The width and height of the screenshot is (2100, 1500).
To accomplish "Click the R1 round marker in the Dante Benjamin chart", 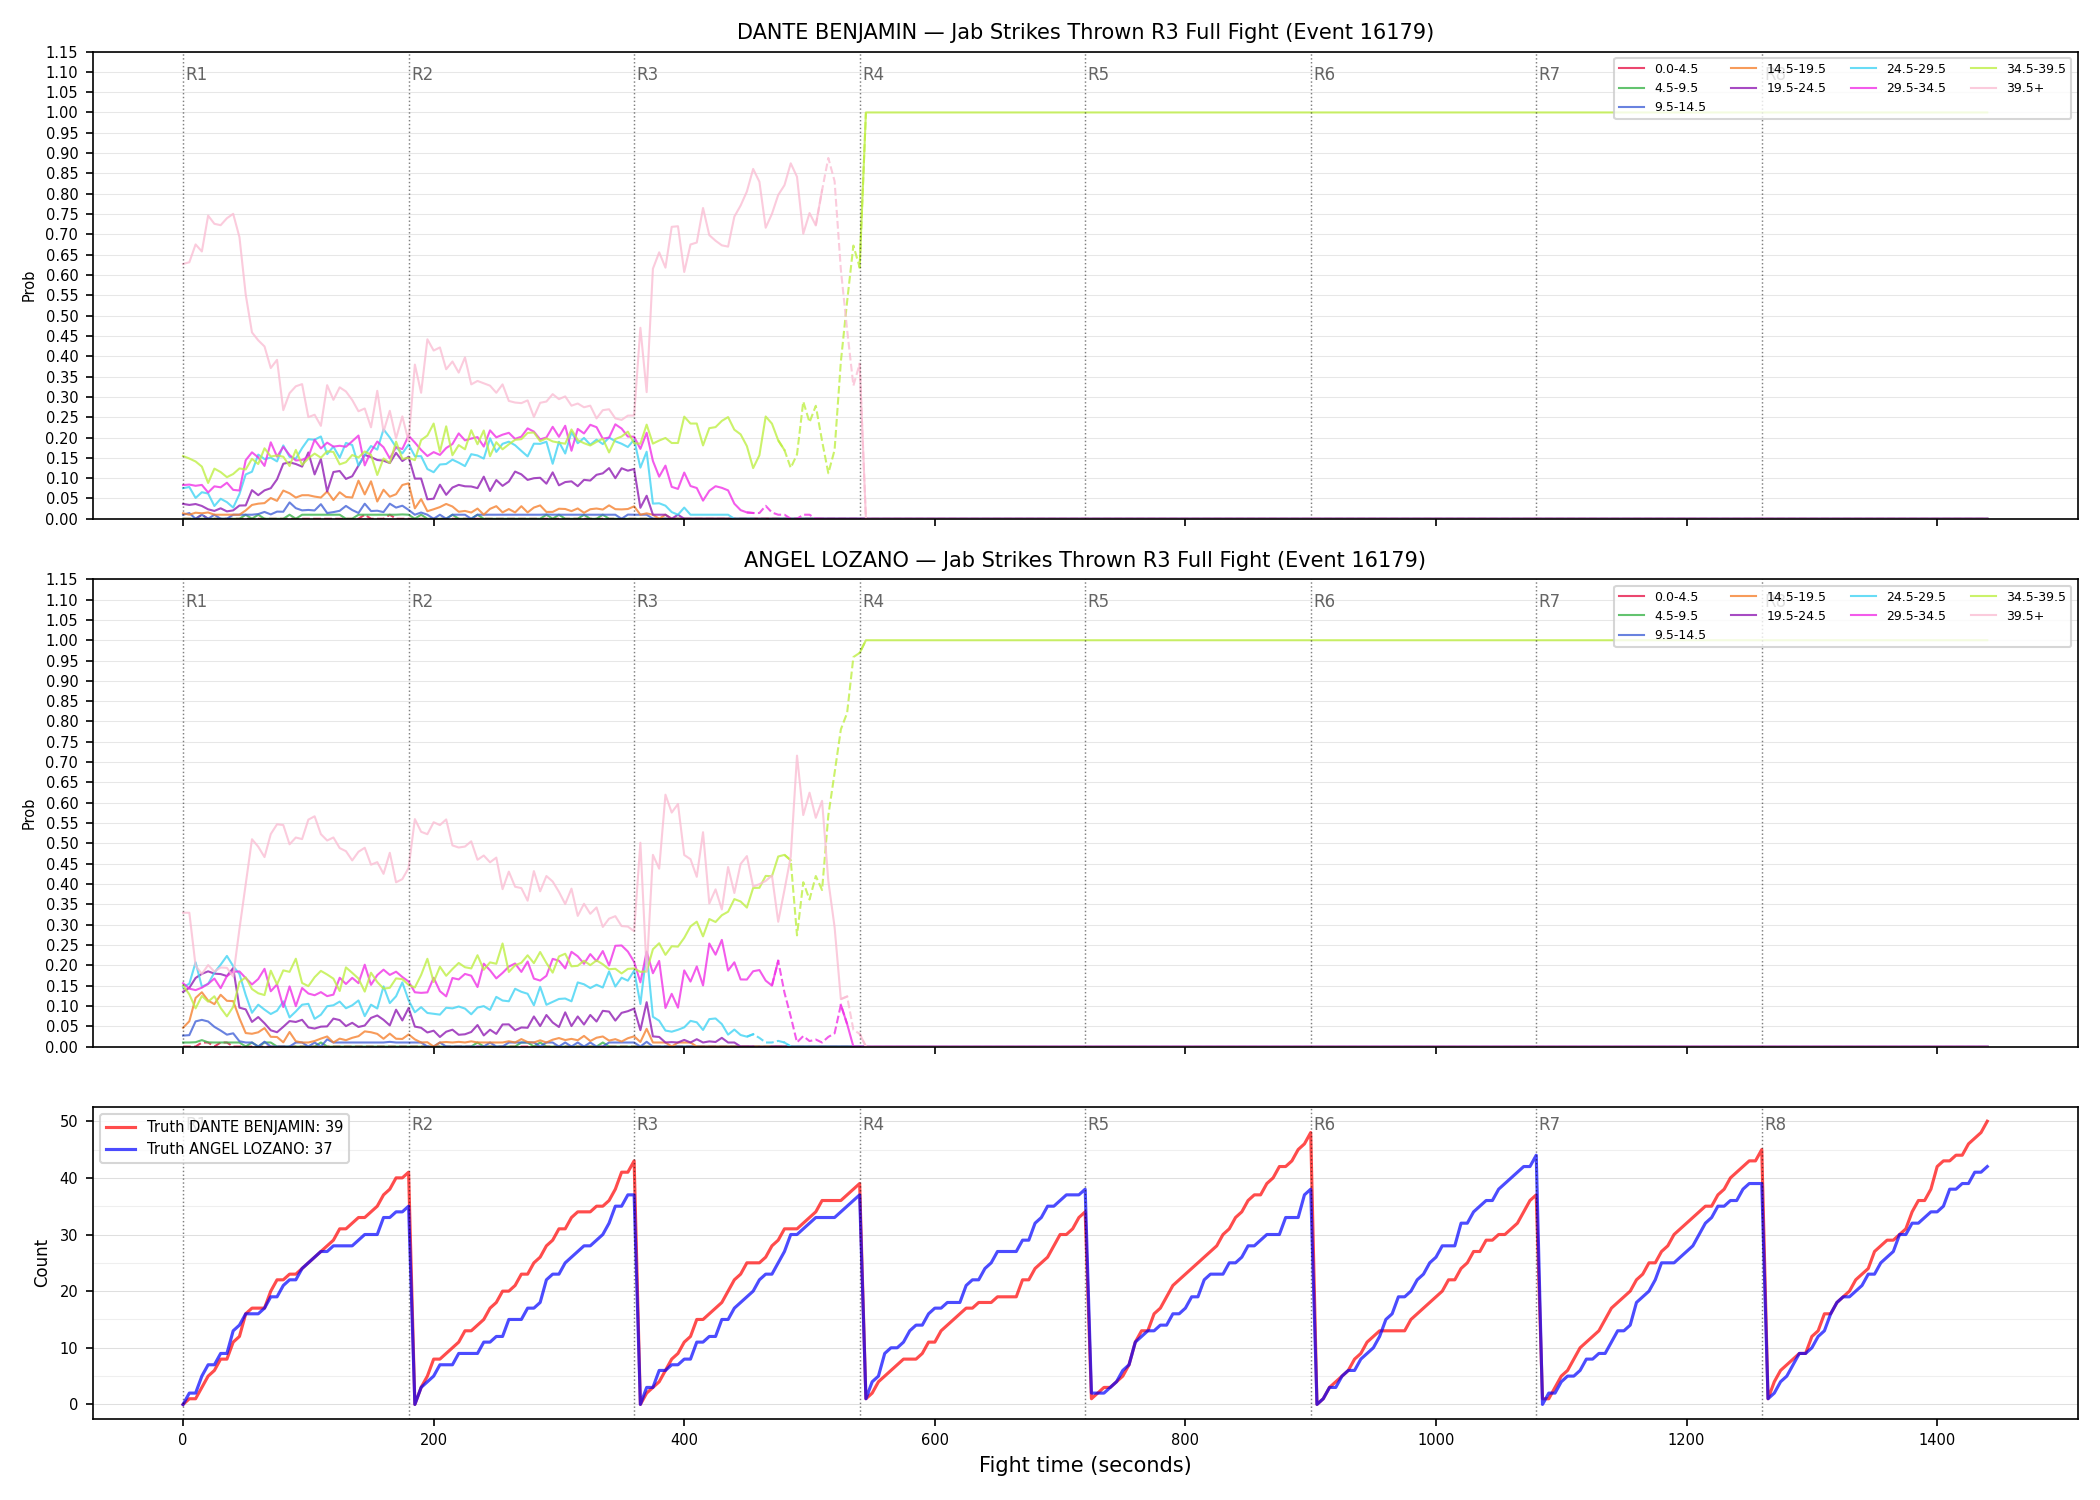I will 196,74.
